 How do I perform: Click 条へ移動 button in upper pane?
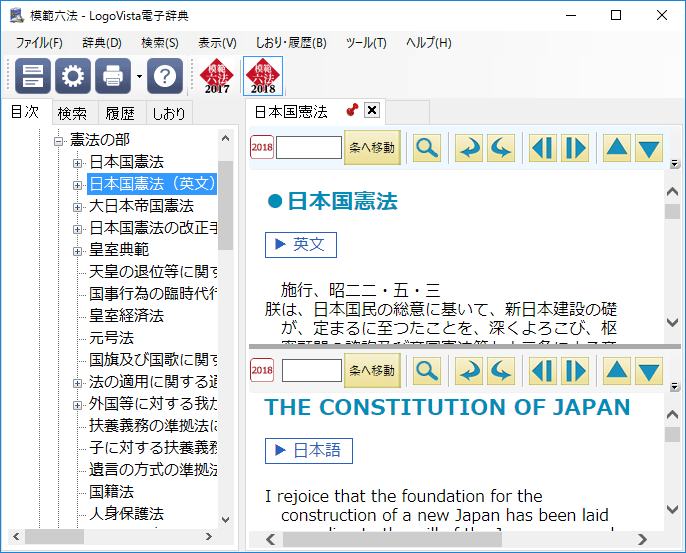pyautogui.click(x=372, y=147)
